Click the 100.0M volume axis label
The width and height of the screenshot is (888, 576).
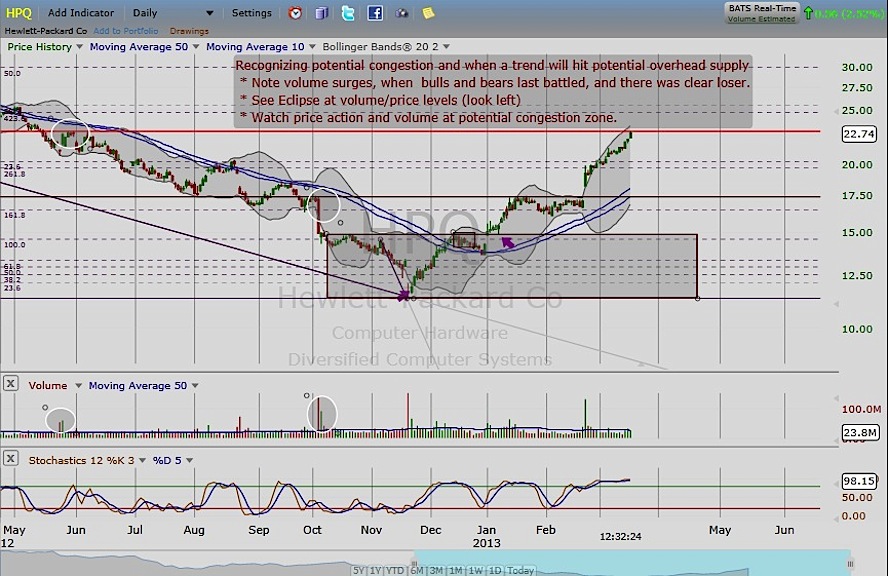coord(861,409)
